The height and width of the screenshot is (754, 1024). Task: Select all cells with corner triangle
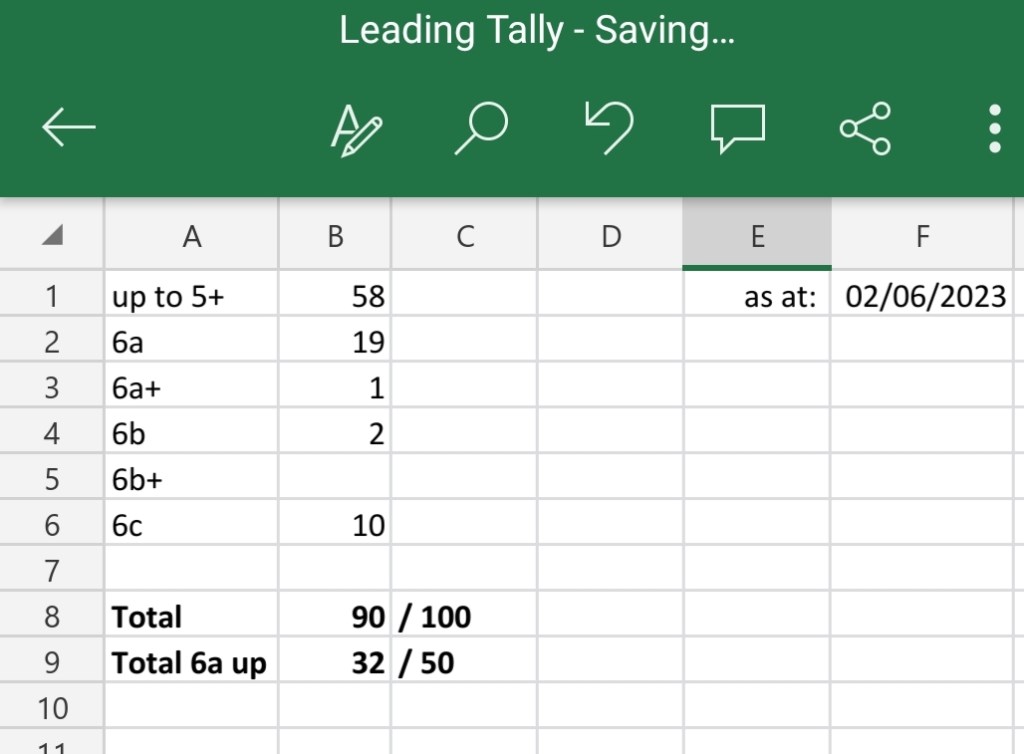click(x=52, y=234)
